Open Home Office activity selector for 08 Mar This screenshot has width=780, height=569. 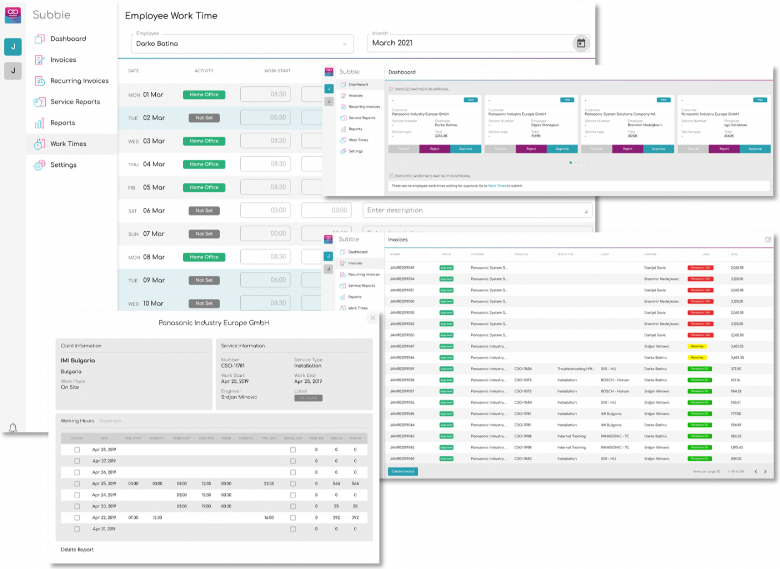pyautogui.click(x=204, y=257)
